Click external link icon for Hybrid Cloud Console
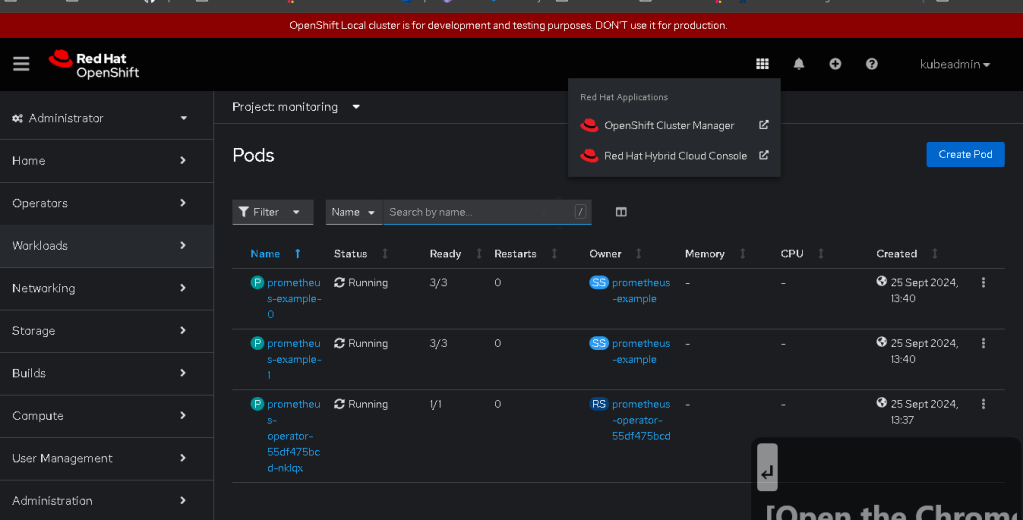Viewport: 1023px width, 520px height. tap(763, 155)
